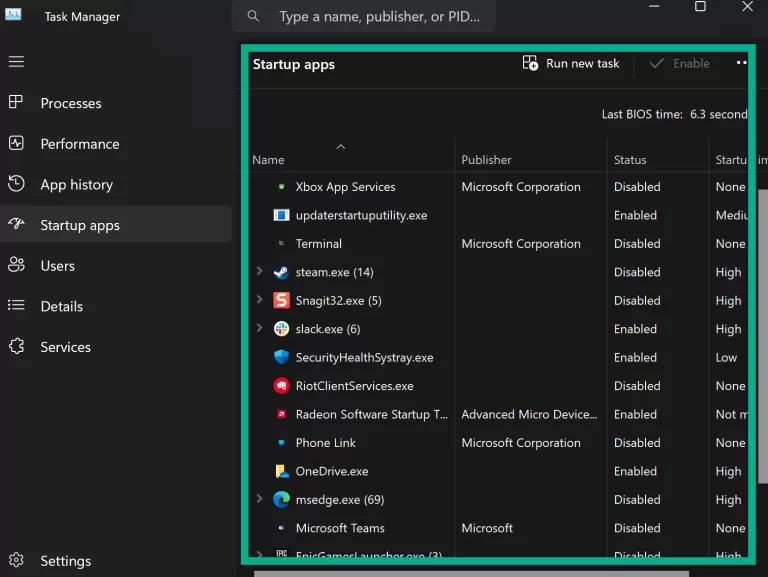Click the Performance sidebar icon
The width and height of the screenshot is (768, 577).
(x=16, y=143)
